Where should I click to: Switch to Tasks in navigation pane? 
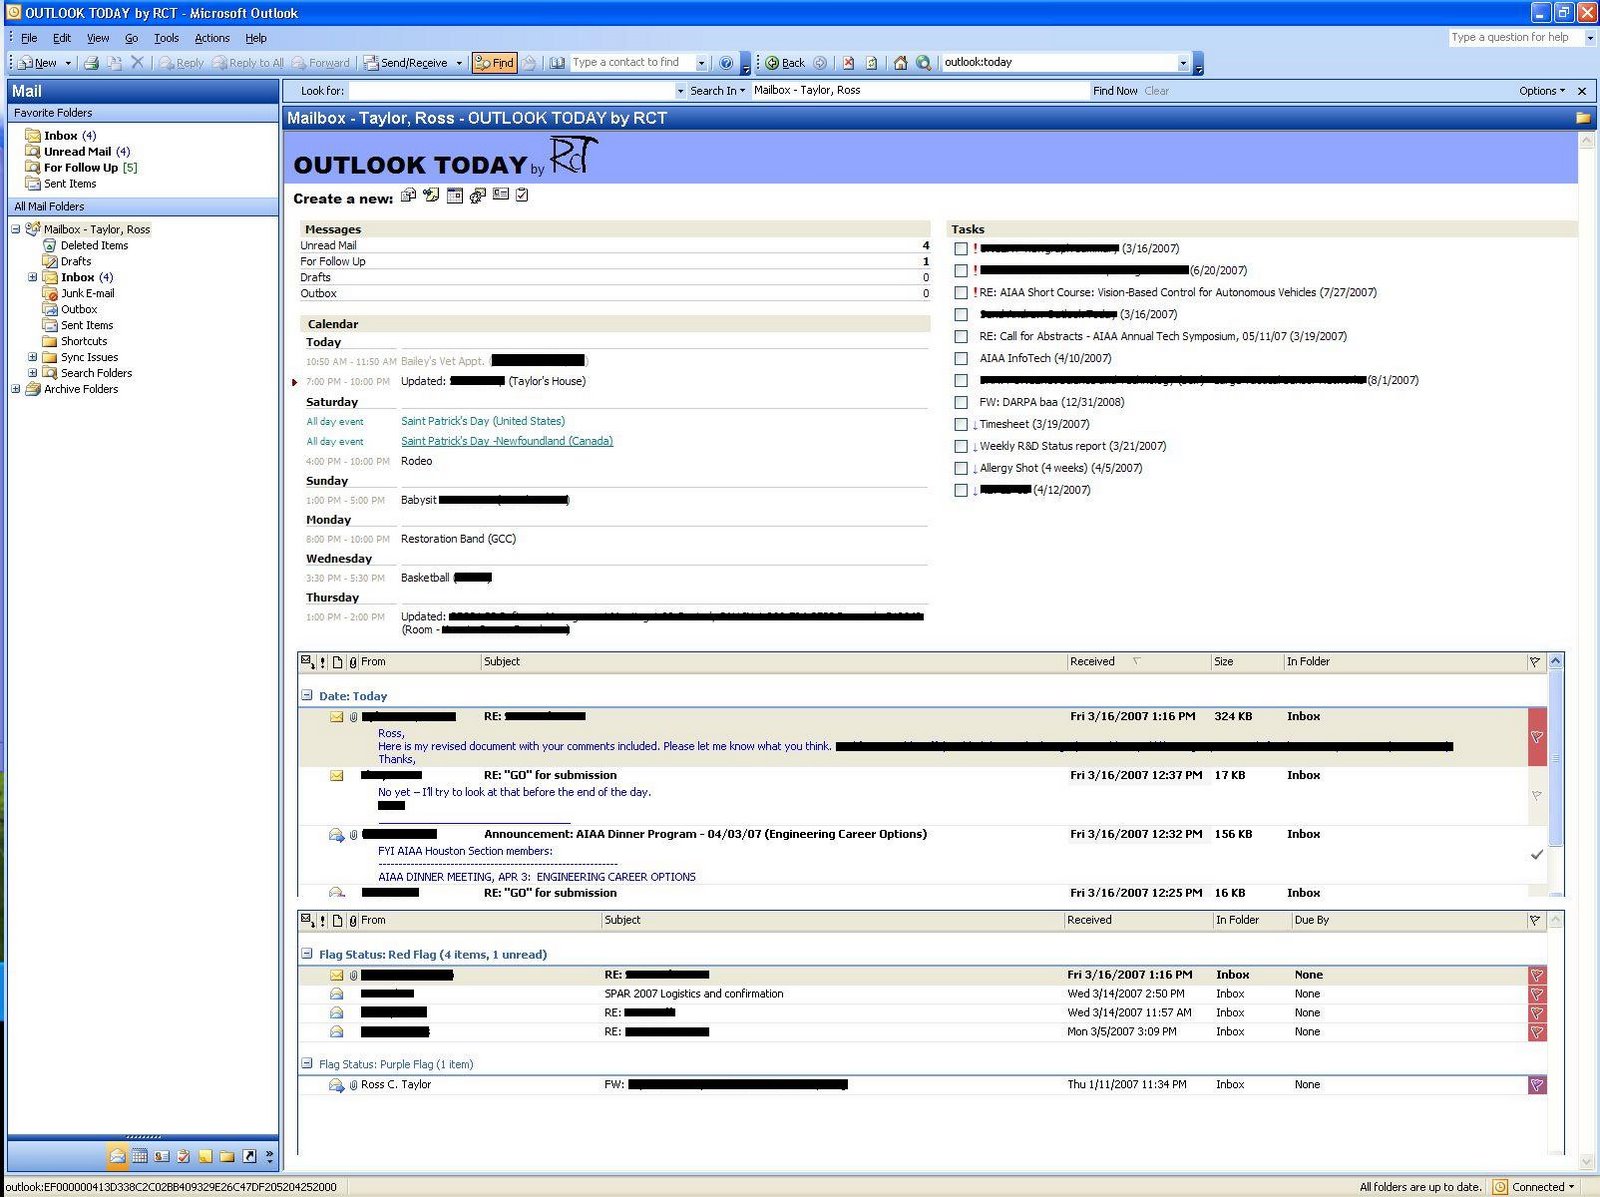point(183,1156)
